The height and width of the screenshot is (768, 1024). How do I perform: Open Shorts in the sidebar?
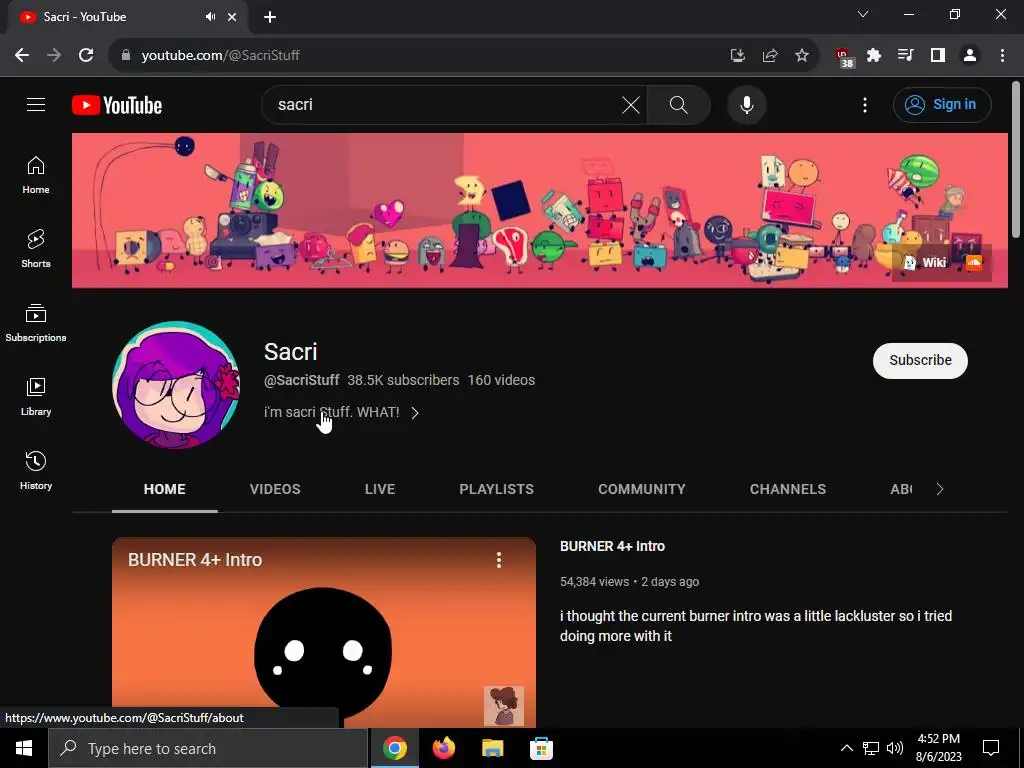pos(36,249)
